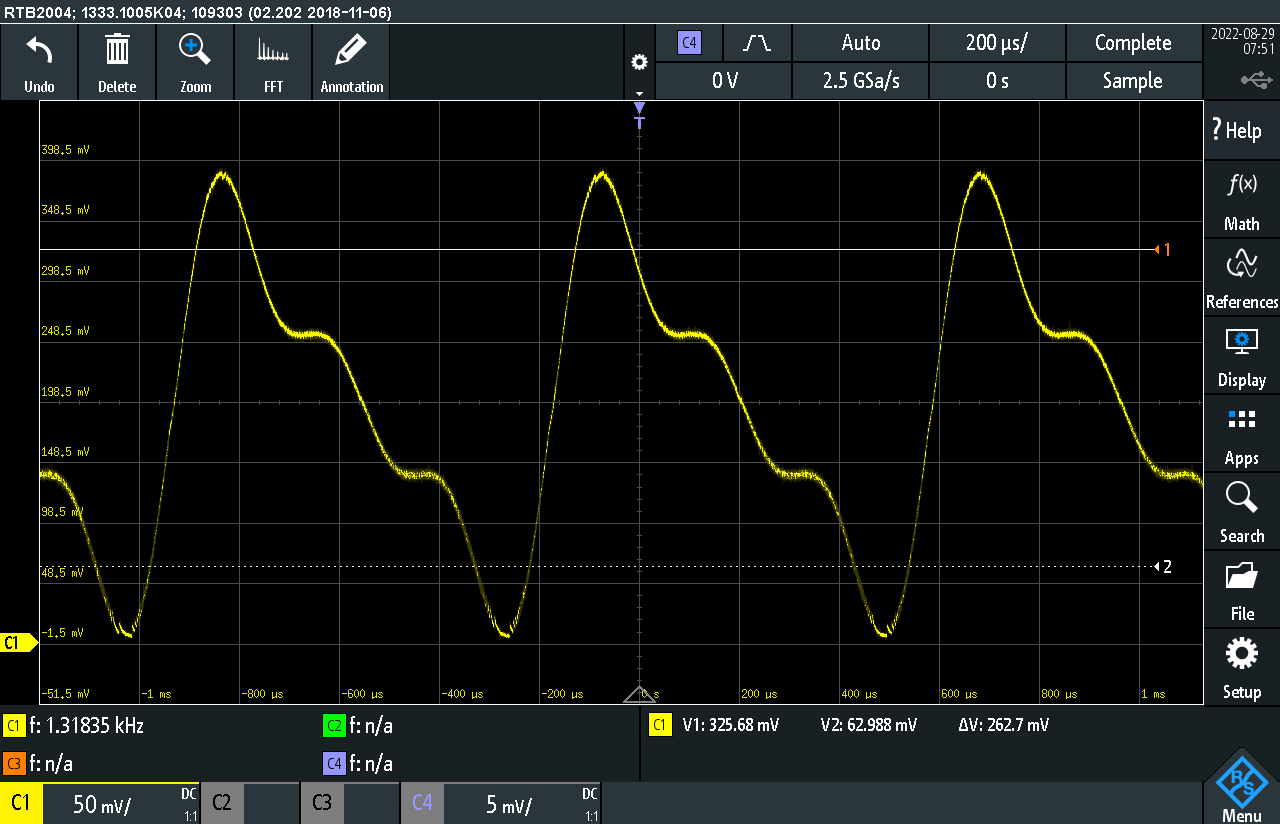This screenshot has width=1280, height=824.
Task: Open the C1 50 mV/ scale setting
Action: click(102, 804)
